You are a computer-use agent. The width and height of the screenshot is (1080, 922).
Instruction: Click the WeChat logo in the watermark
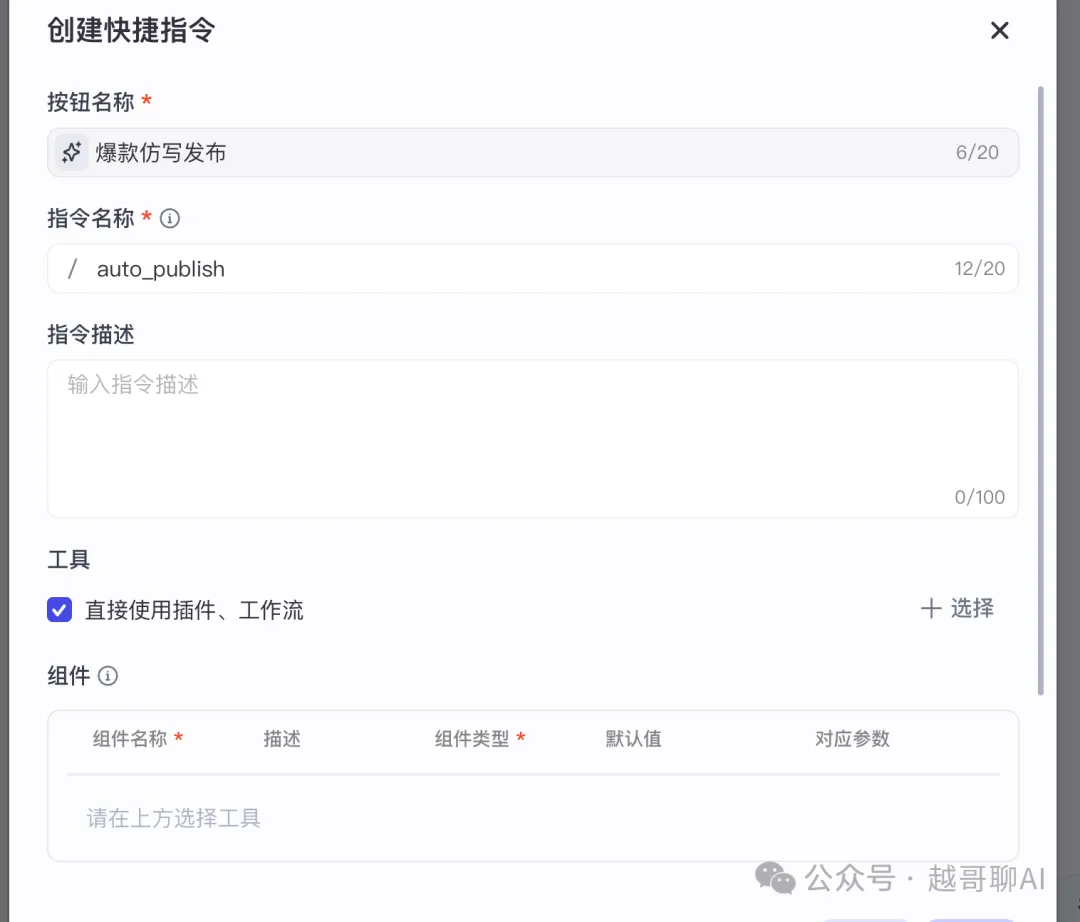[775, 879]
